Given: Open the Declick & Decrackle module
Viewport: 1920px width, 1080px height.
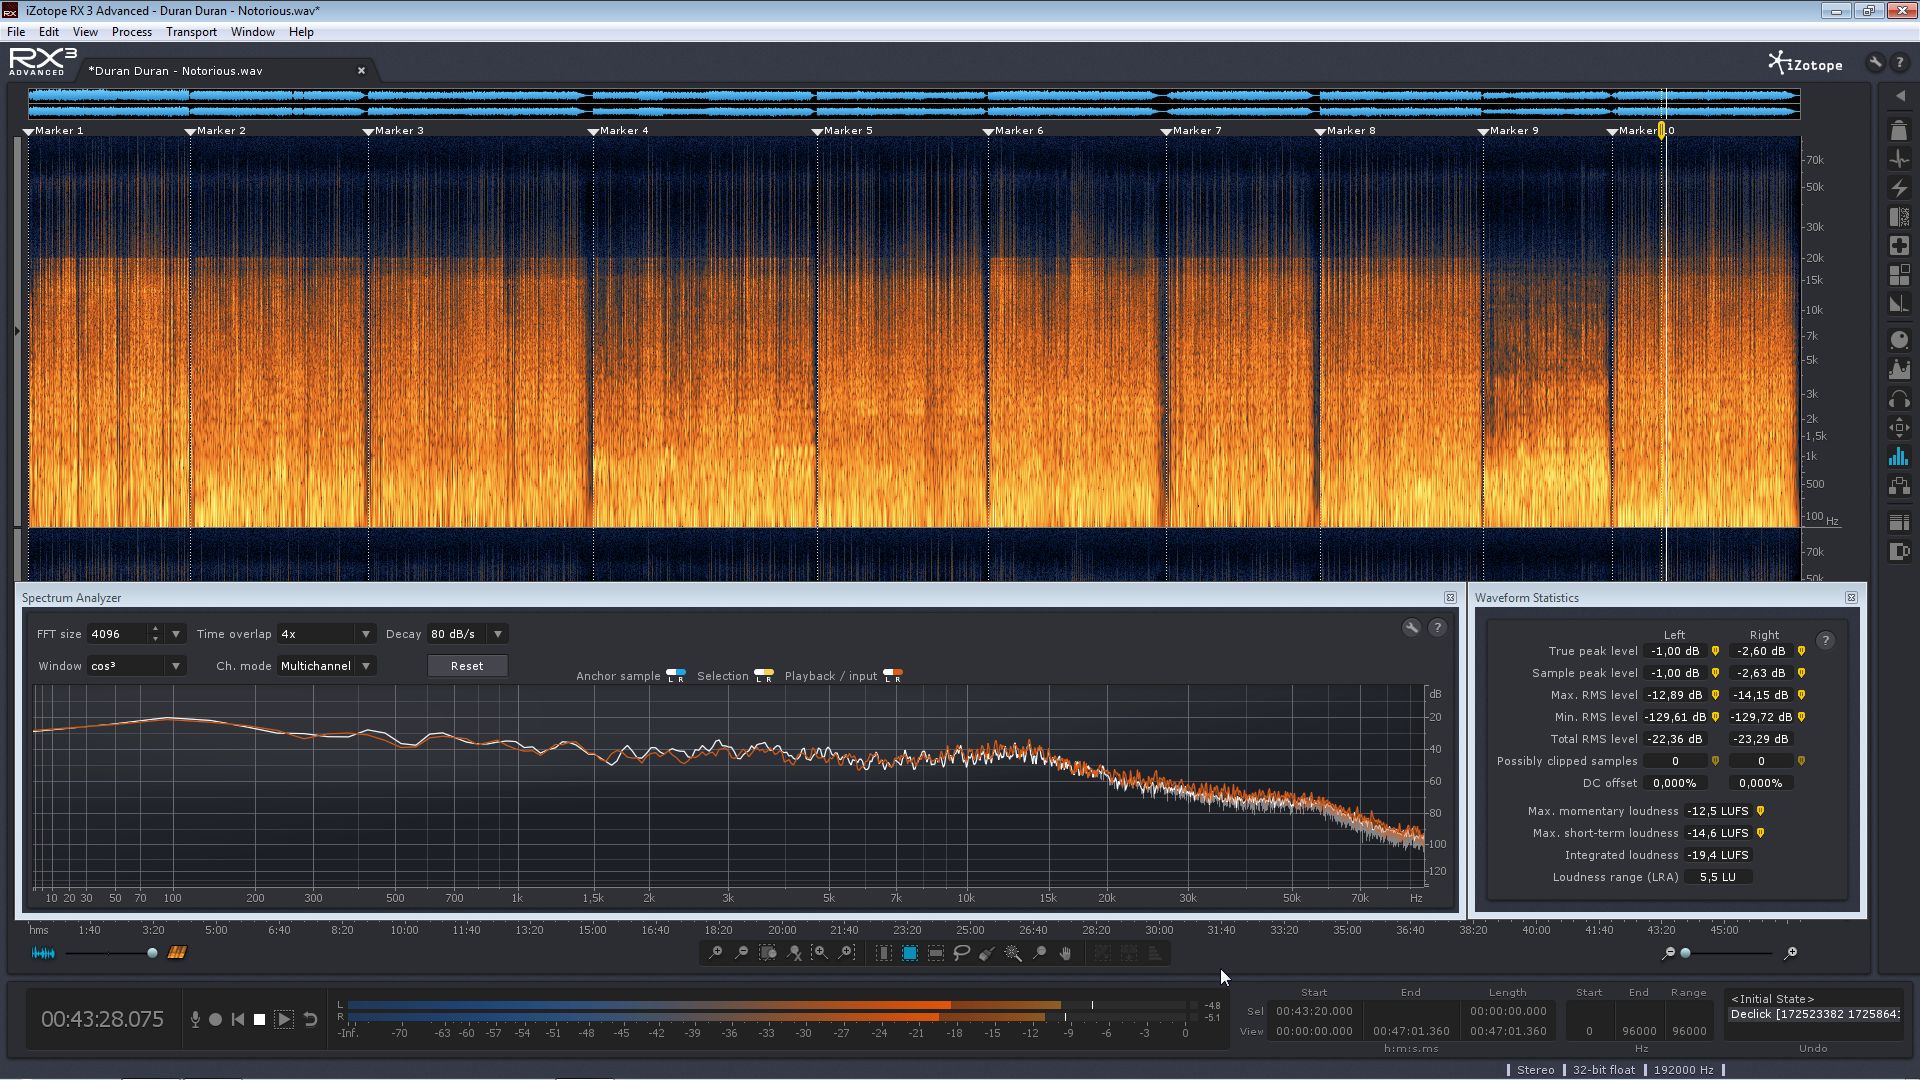Looking at the screenshot, I should coord(1899,159).
